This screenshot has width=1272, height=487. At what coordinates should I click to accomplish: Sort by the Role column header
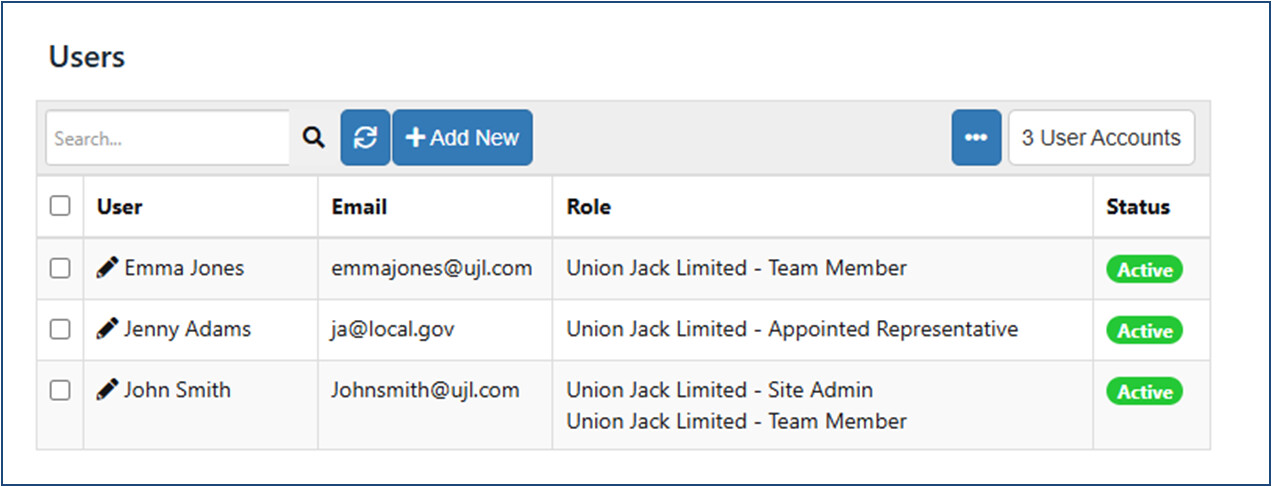[589, 207]
